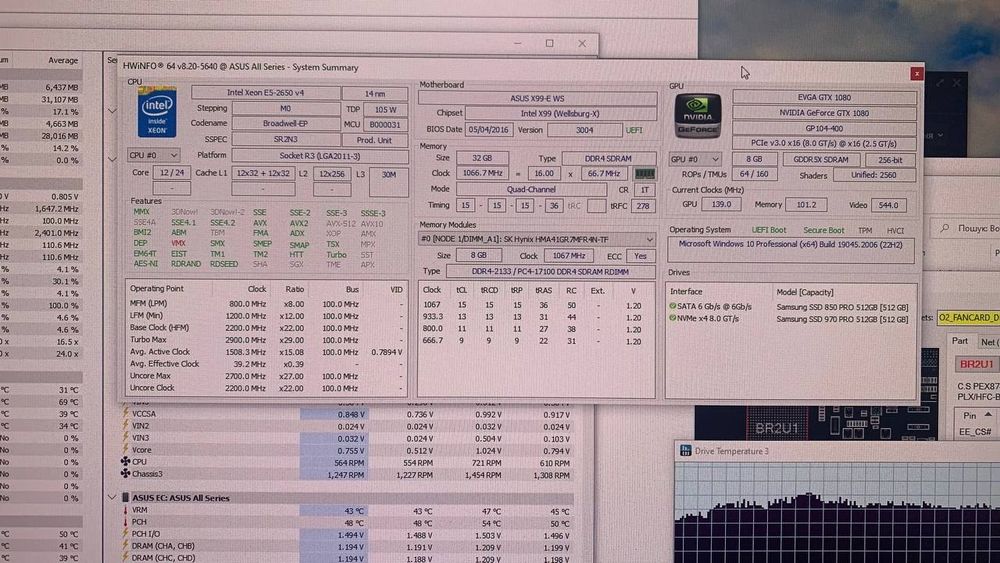Click the ASUS X99-E WS motherboard field
The image size is (1000, 563).
(x=537, y=98)
